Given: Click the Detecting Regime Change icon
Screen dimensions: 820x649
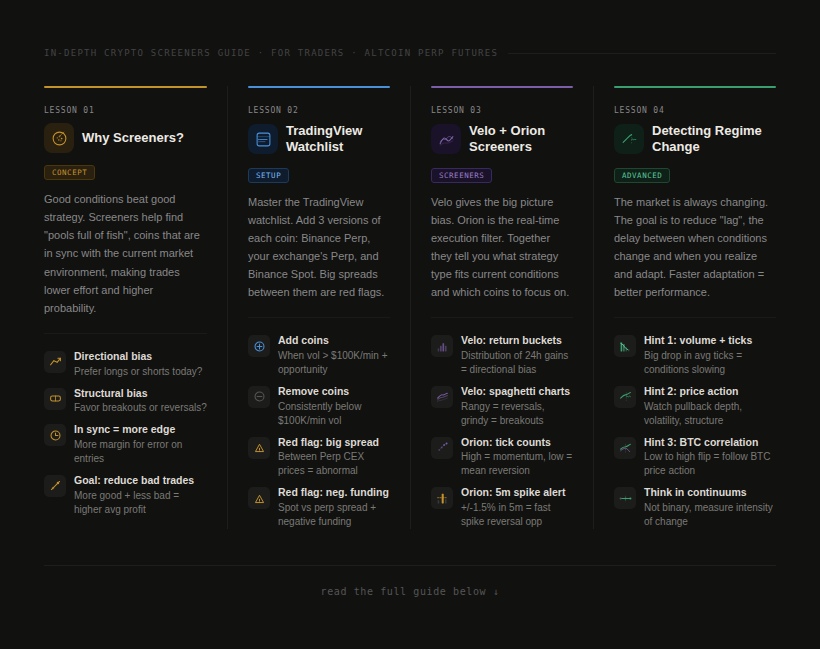Looking at the screenshot, I should [629, 139].
